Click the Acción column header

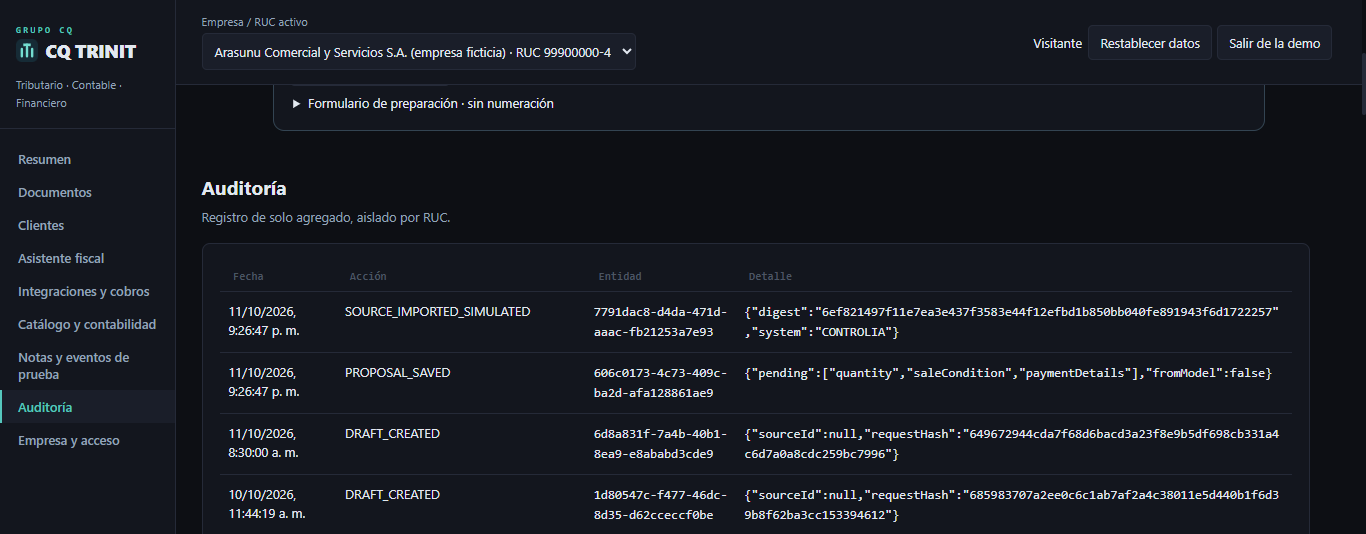(x=368, y=276)
